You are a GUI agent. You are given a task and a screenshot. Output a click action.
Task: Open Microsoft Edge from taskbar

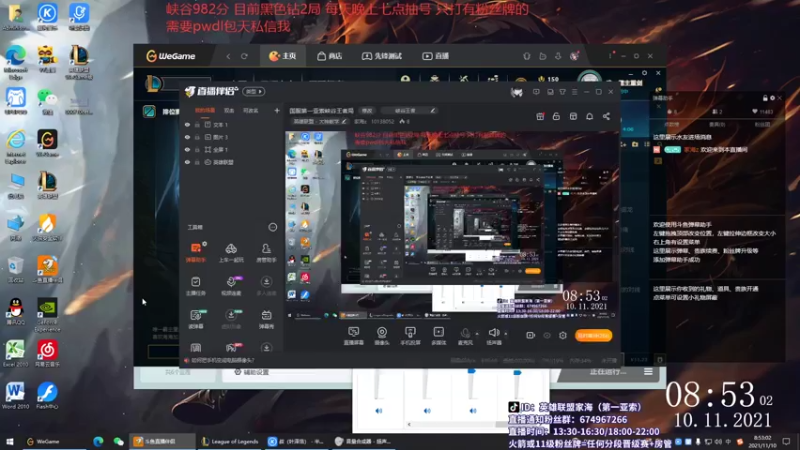[98, 441]
